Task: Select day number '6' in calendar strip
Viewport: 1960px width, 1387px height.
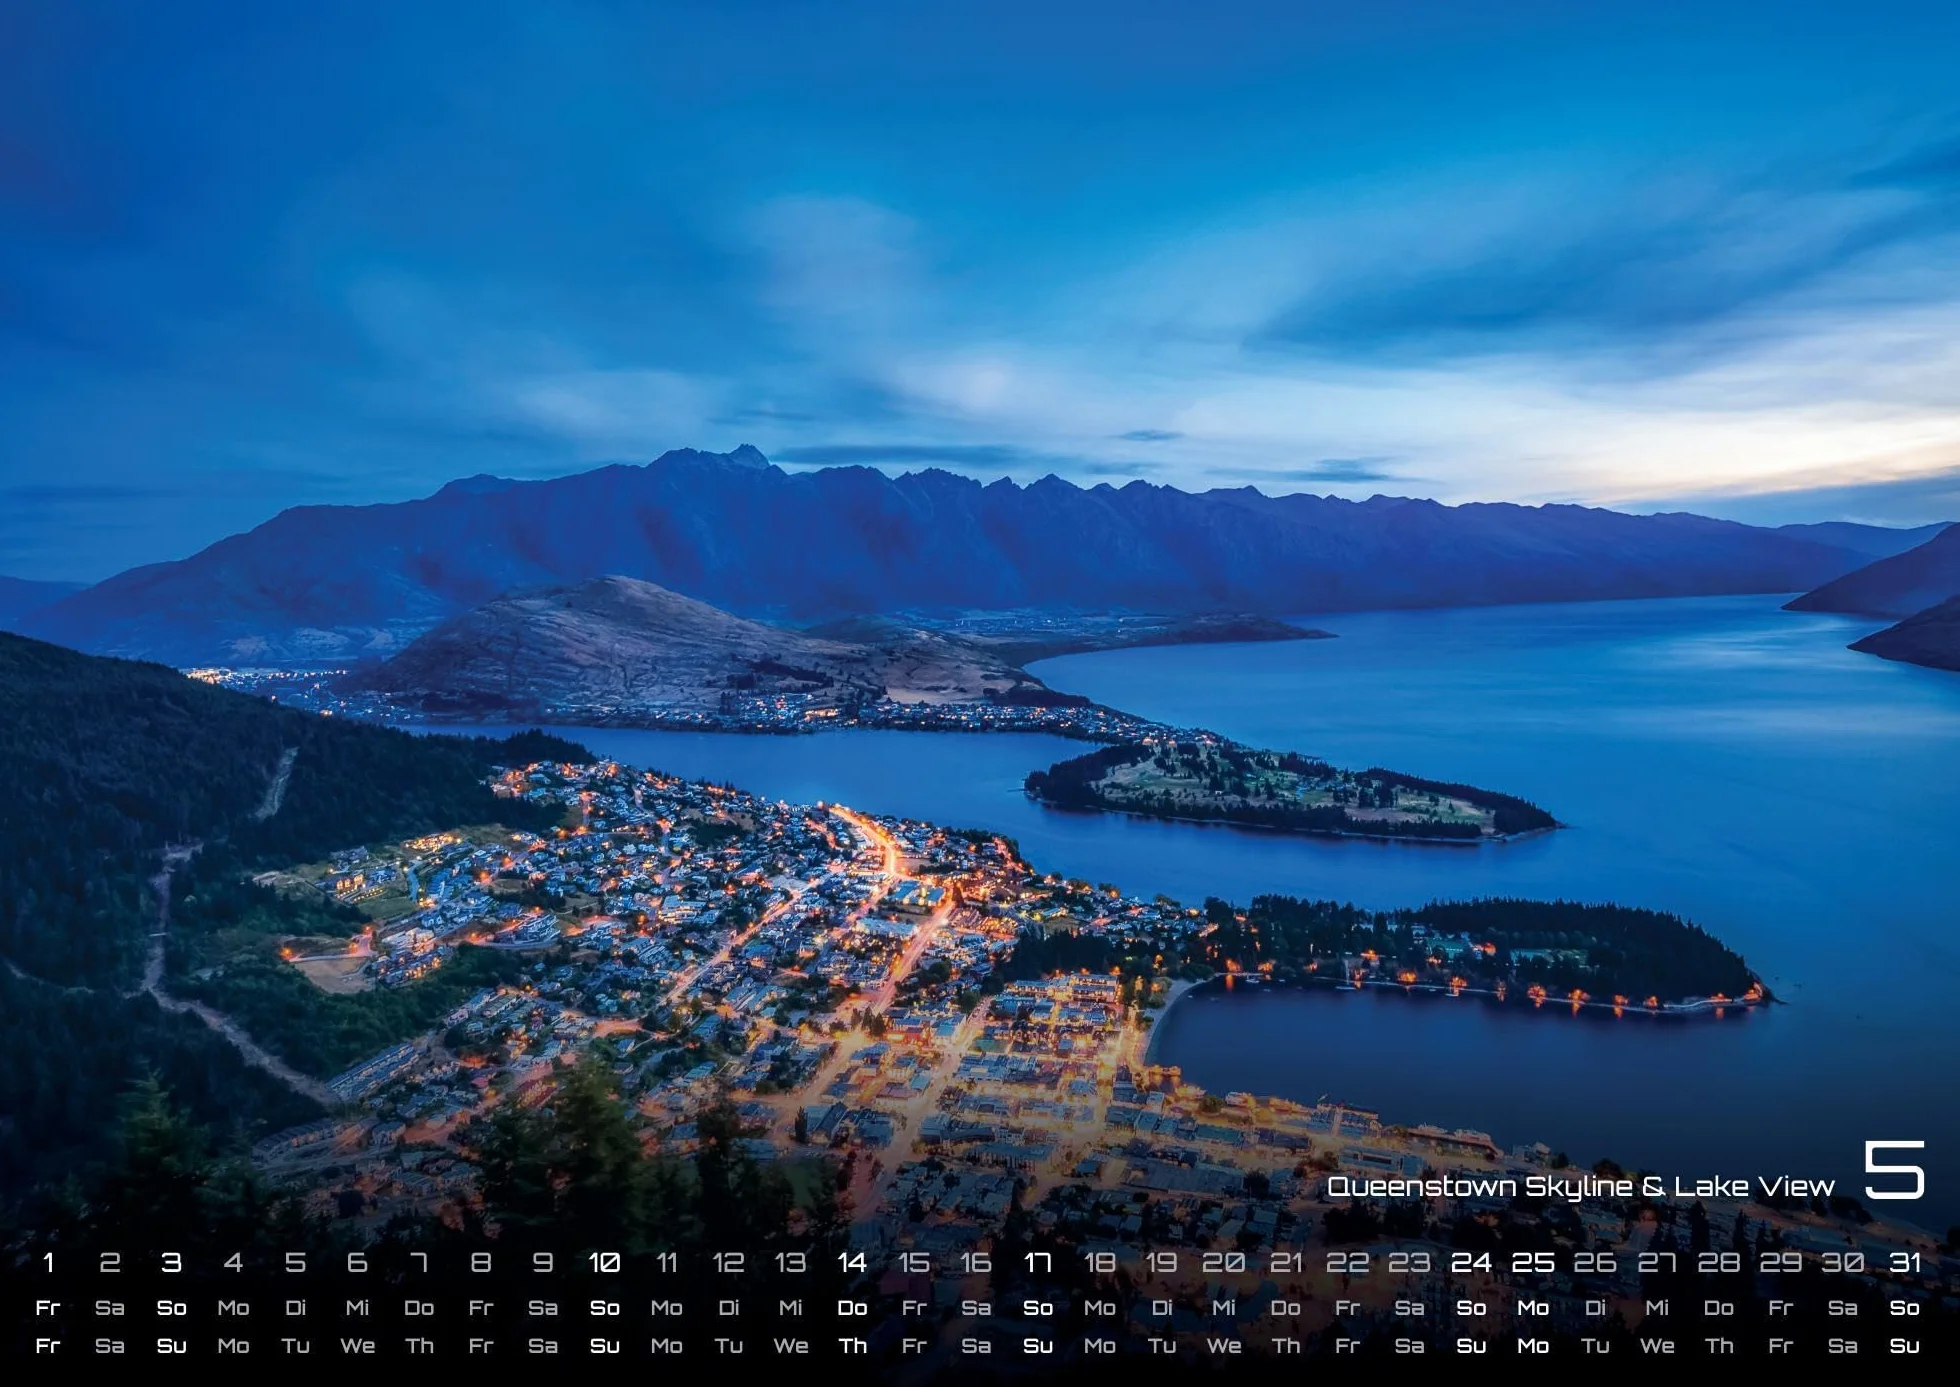Action: point(357,1263)
